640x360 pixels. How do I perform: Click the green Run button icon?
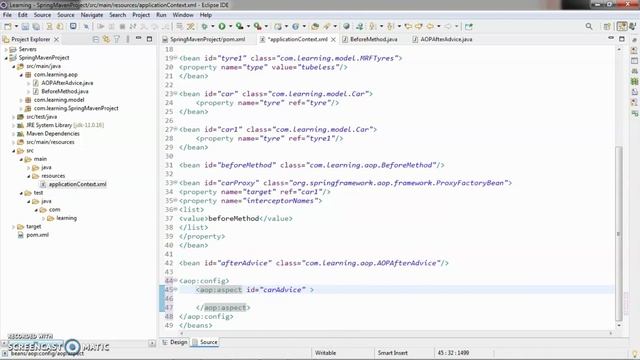coord(222,27)
